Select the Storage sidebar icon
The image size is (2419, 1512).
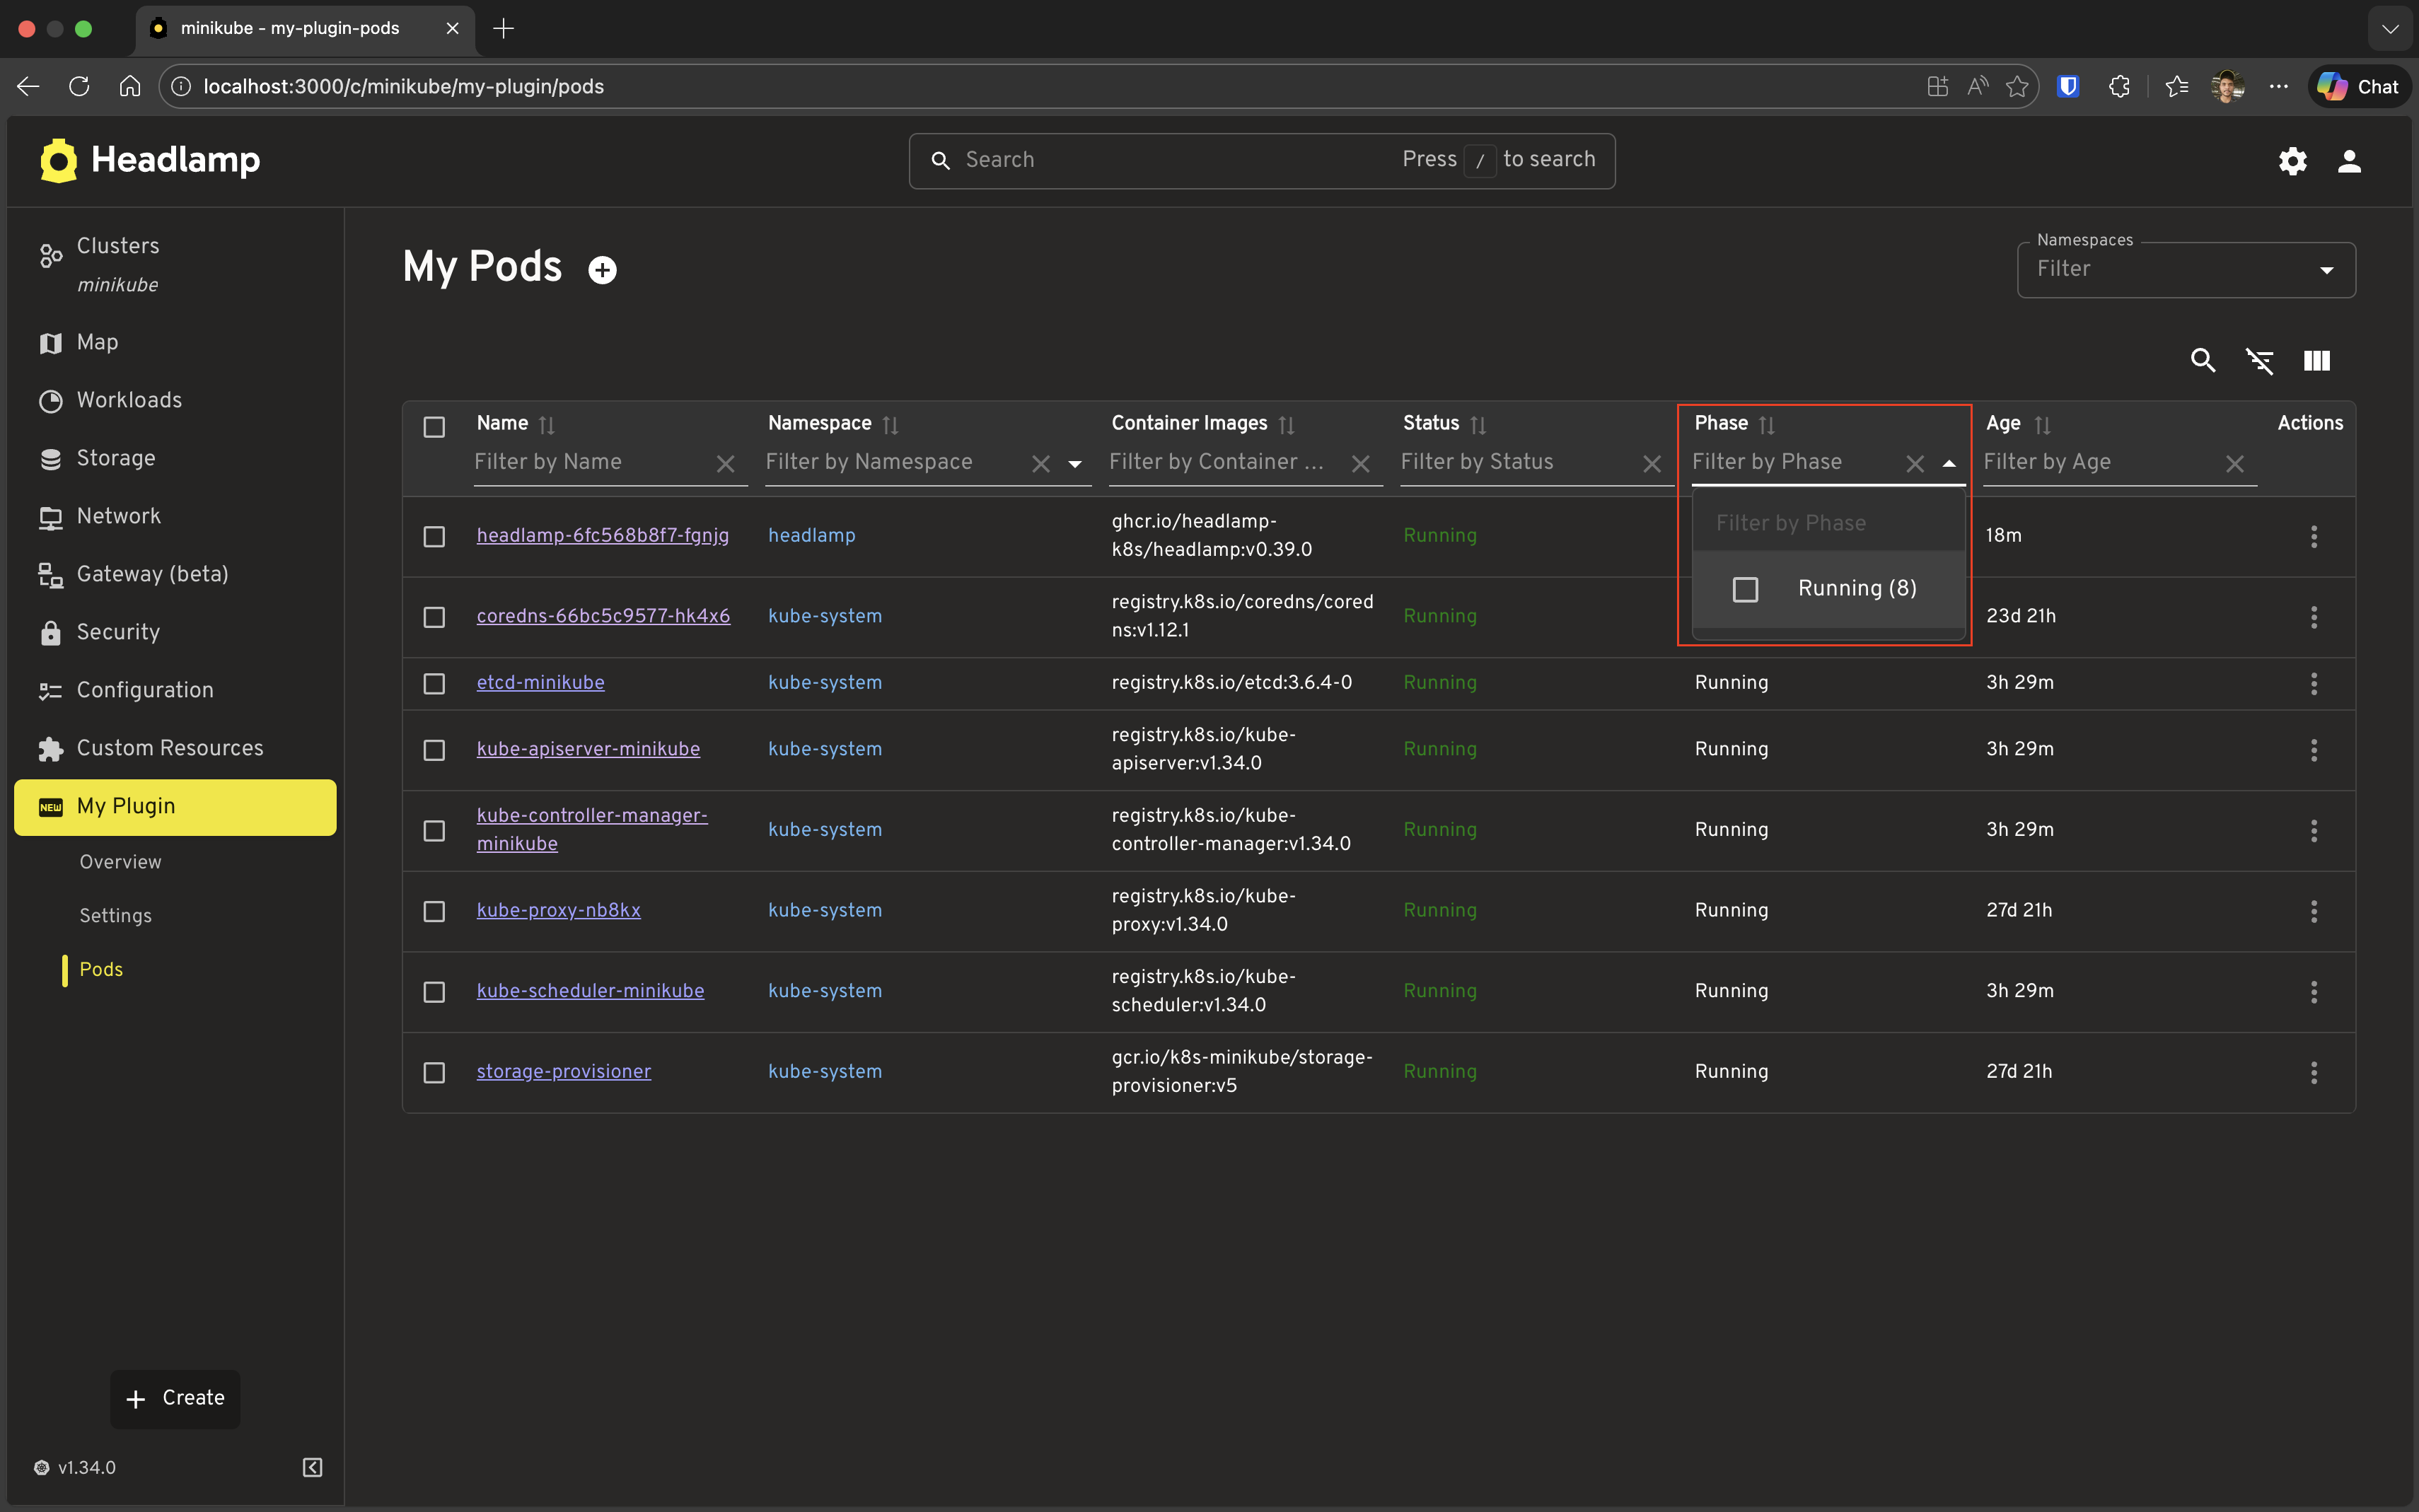[51, 458]
